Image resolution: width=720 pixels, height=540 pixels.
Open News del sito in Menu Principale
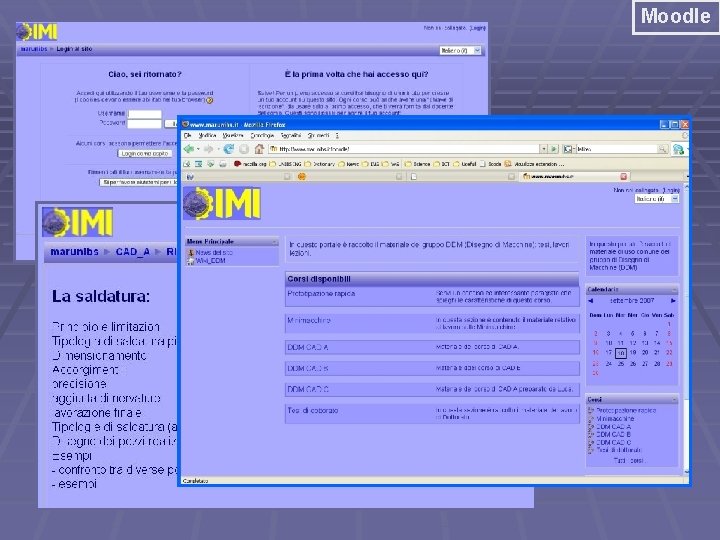click(214, 253)
